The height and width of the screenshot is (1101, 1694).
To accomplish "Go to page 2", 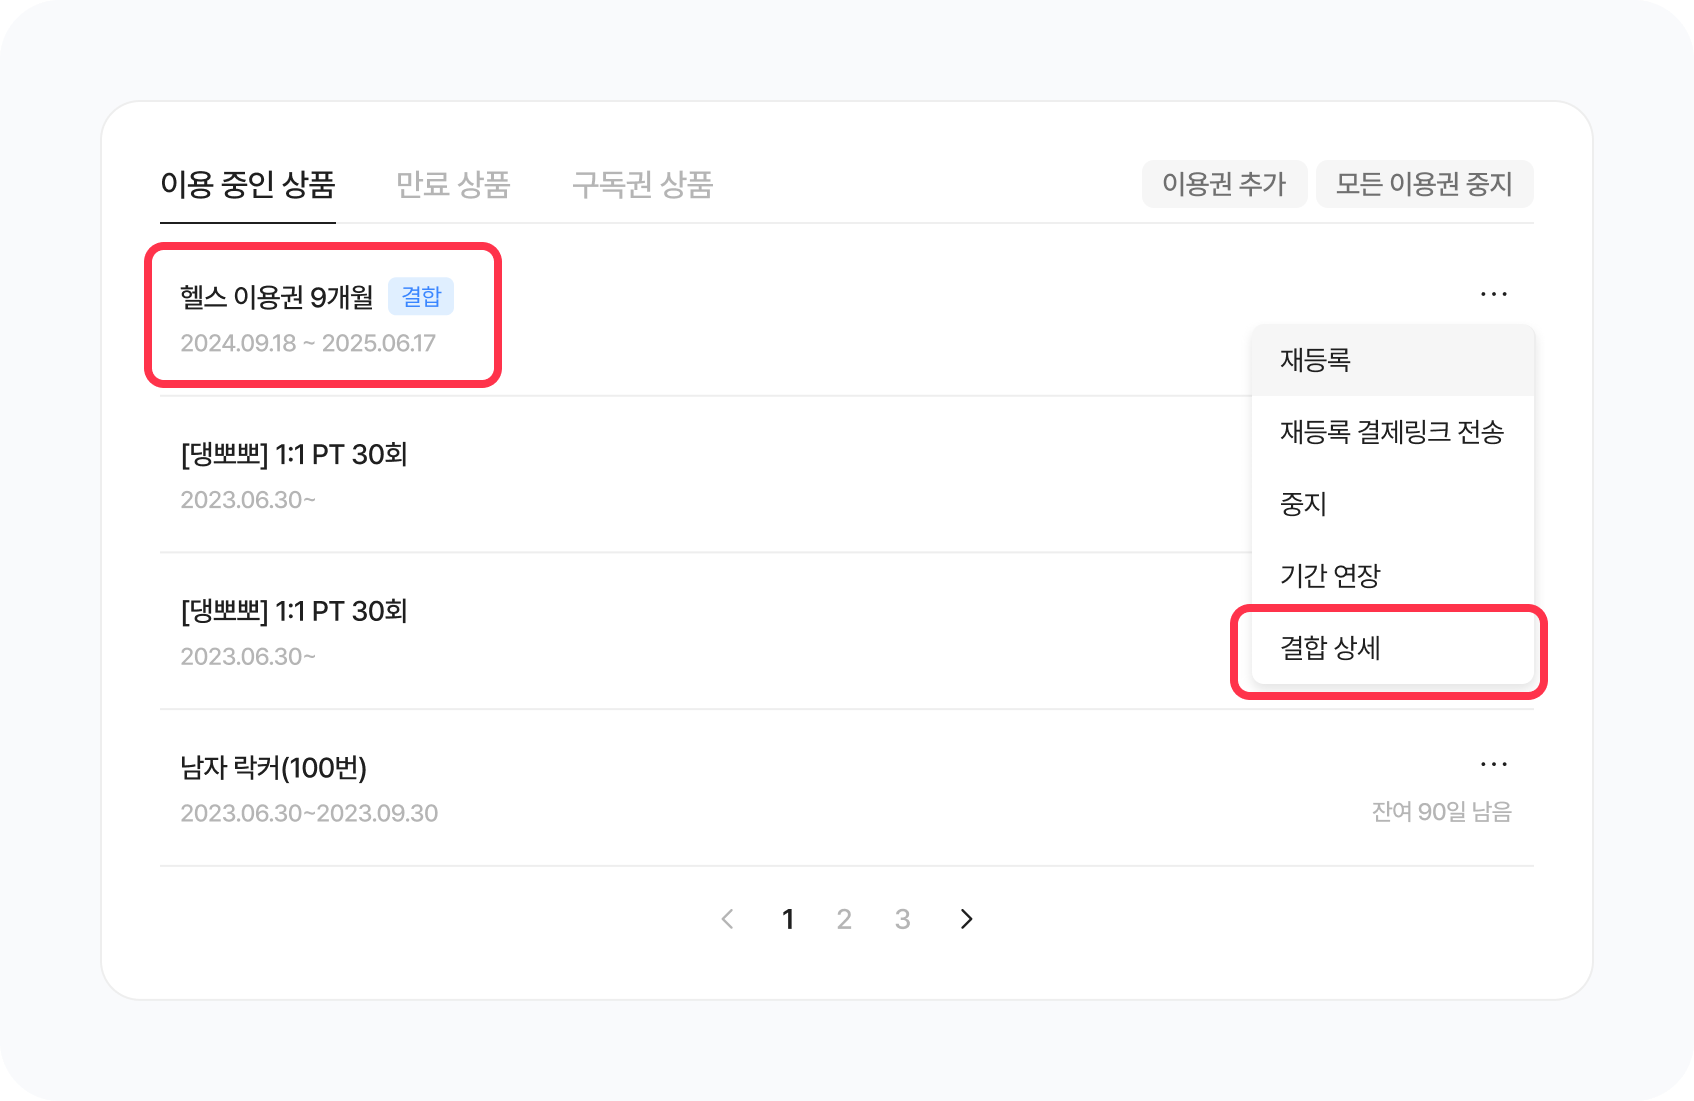I will [x=844, y=919].
